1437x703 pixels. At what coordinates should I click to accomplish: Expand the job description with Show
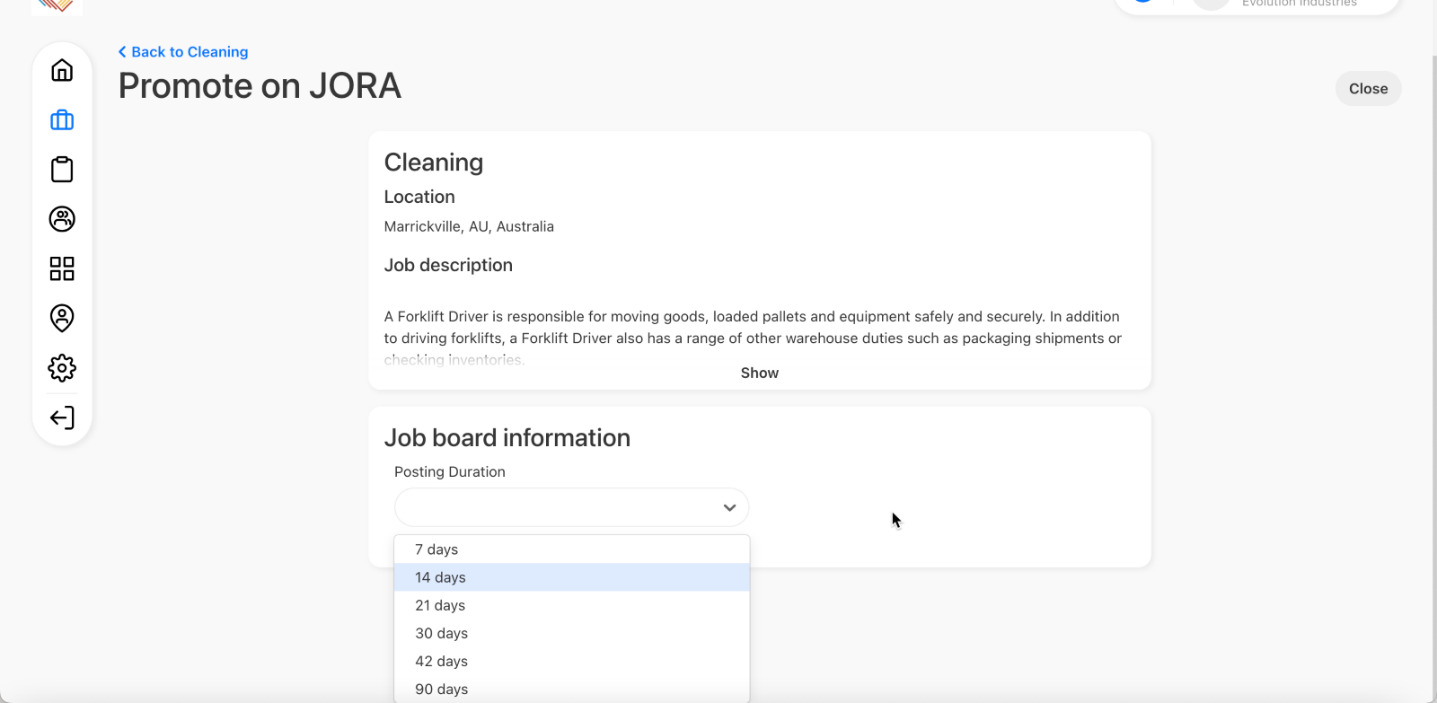tap(759, 372)
